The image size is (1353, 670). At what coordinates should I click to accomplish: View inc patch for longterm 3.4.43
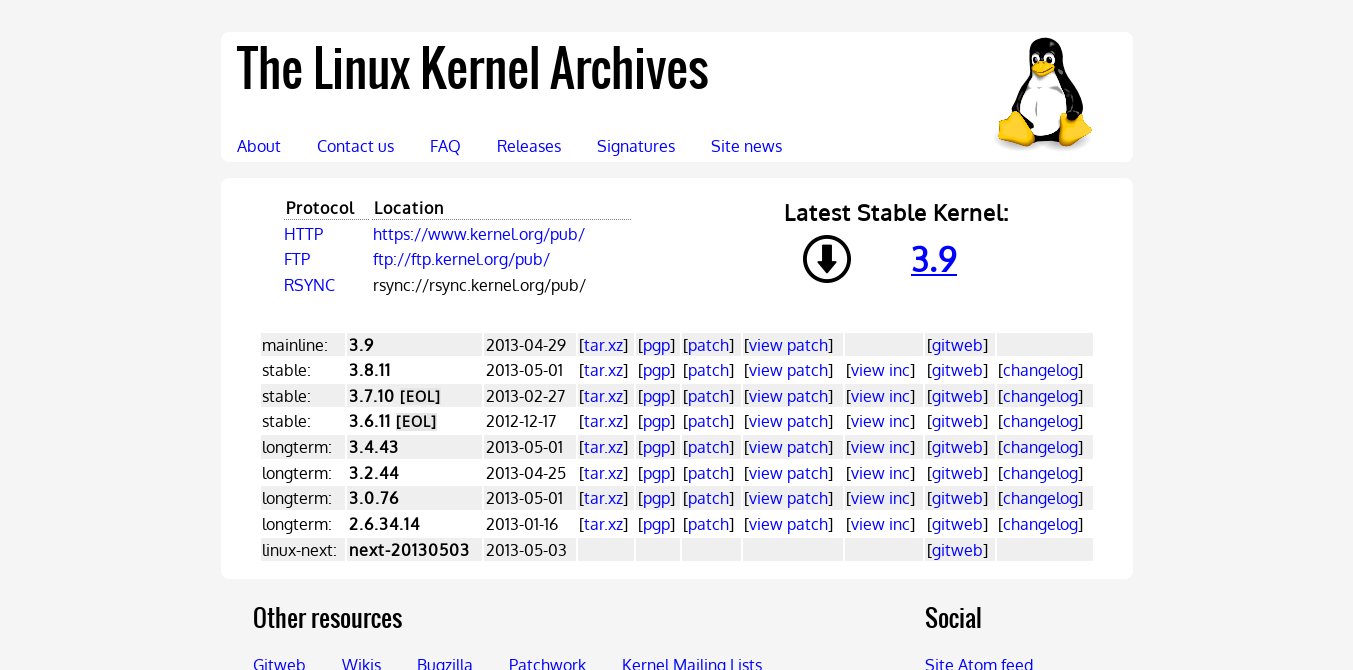pos(880,447)
